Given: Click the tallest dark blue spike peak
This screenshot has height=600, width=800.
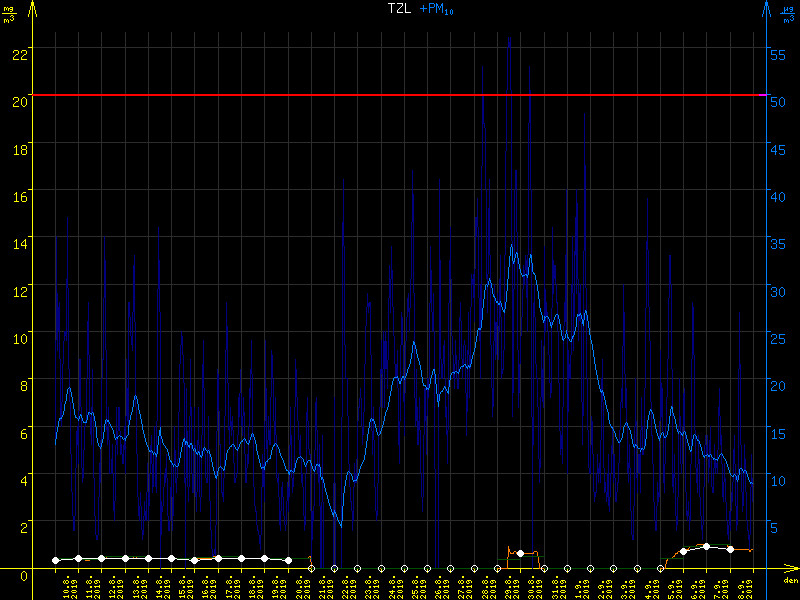Looking at the screenshot, I should click(x=509, y=38).
